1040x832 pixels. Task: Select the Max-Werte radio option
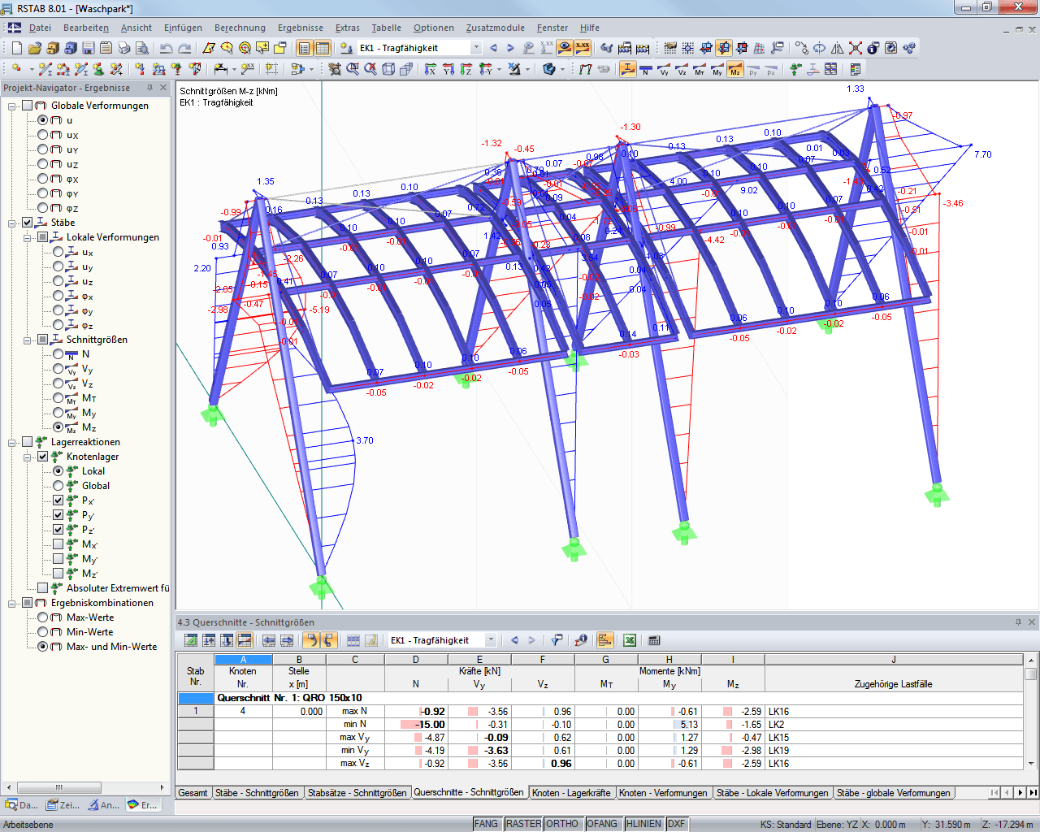(x=42, y=617)
